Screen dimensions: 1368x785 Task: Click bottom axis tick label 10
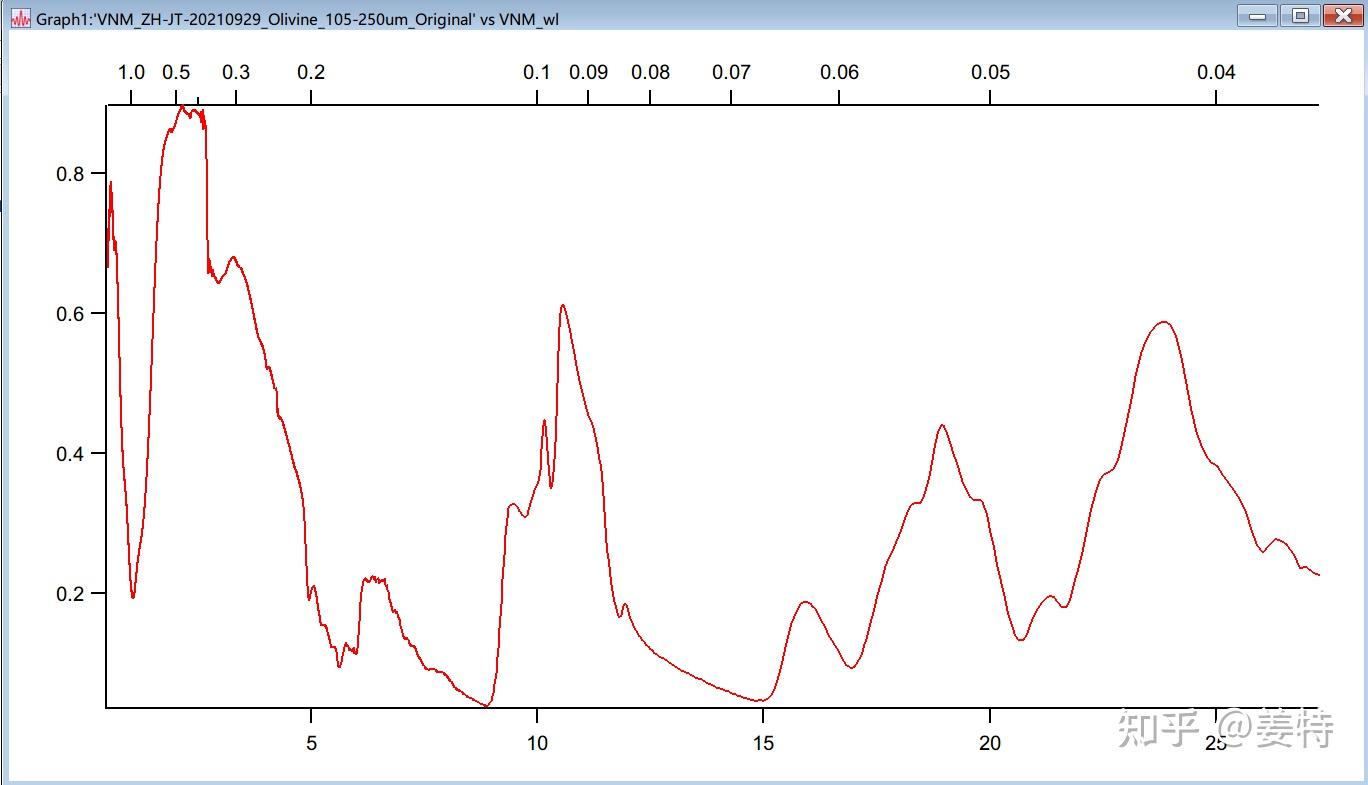537,743
